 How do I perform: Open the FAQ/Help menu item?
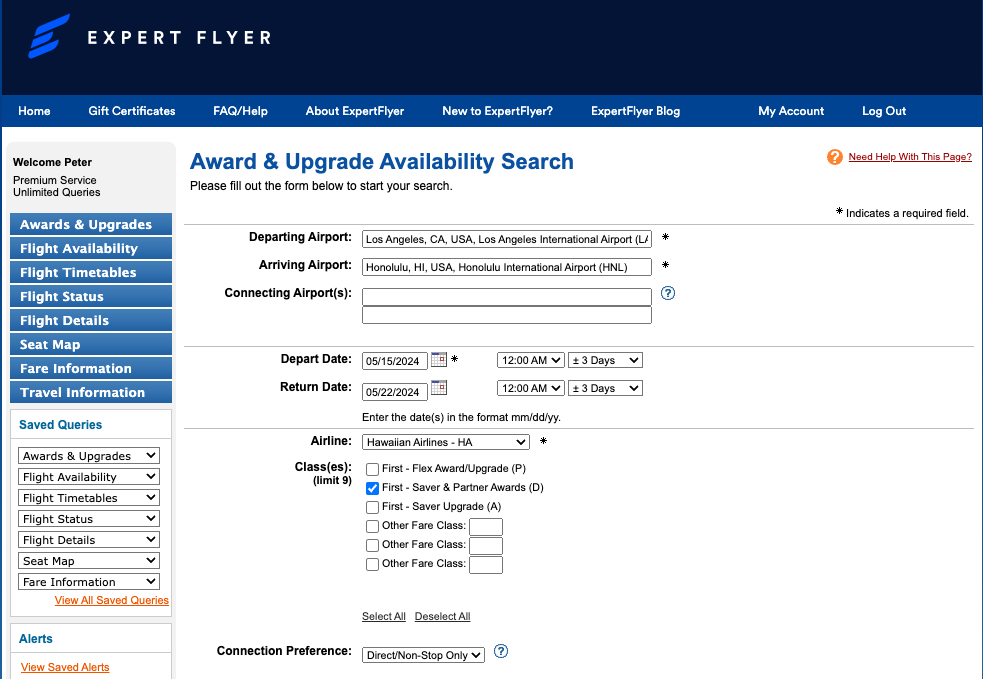tap(240, 111)
